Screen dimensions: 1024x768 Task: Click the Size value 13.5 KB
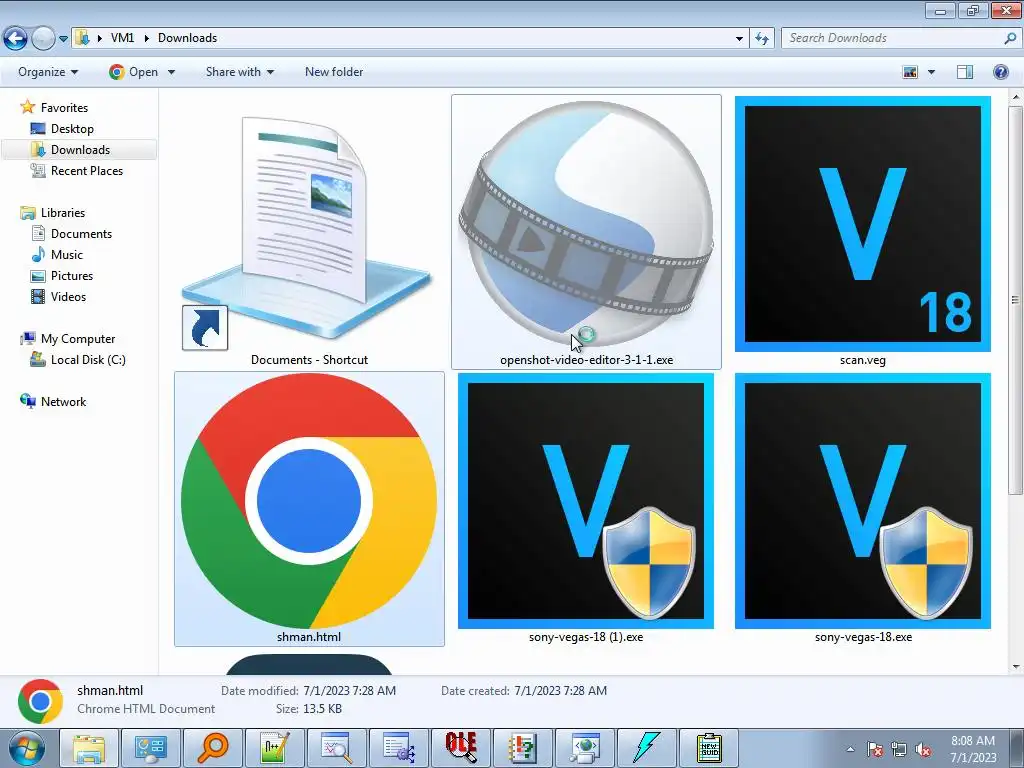[323, 709]
